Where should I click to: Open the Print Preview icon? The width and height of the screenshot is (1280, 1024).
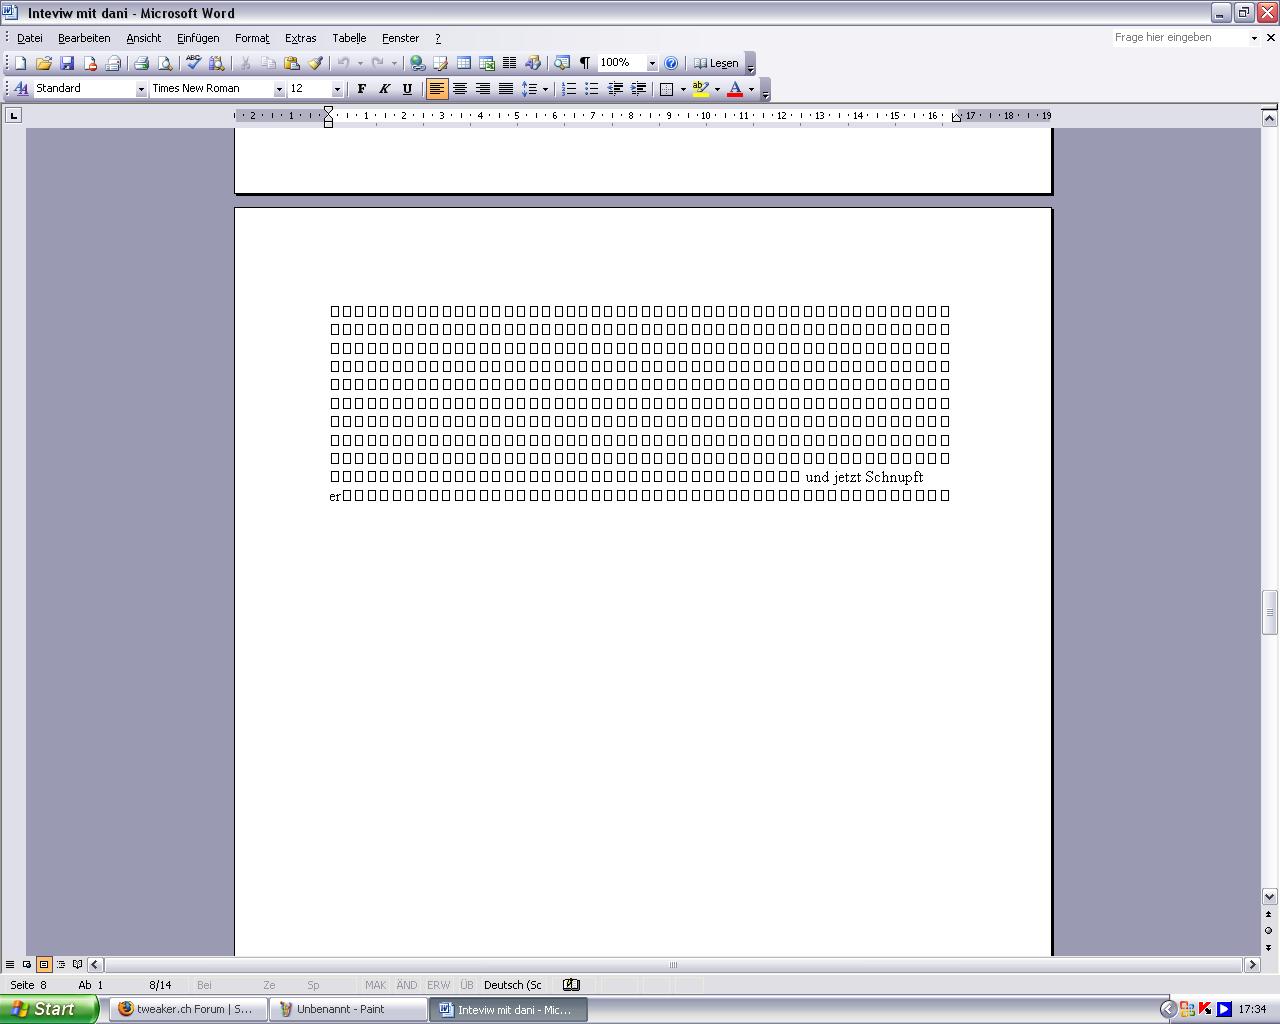165,63
